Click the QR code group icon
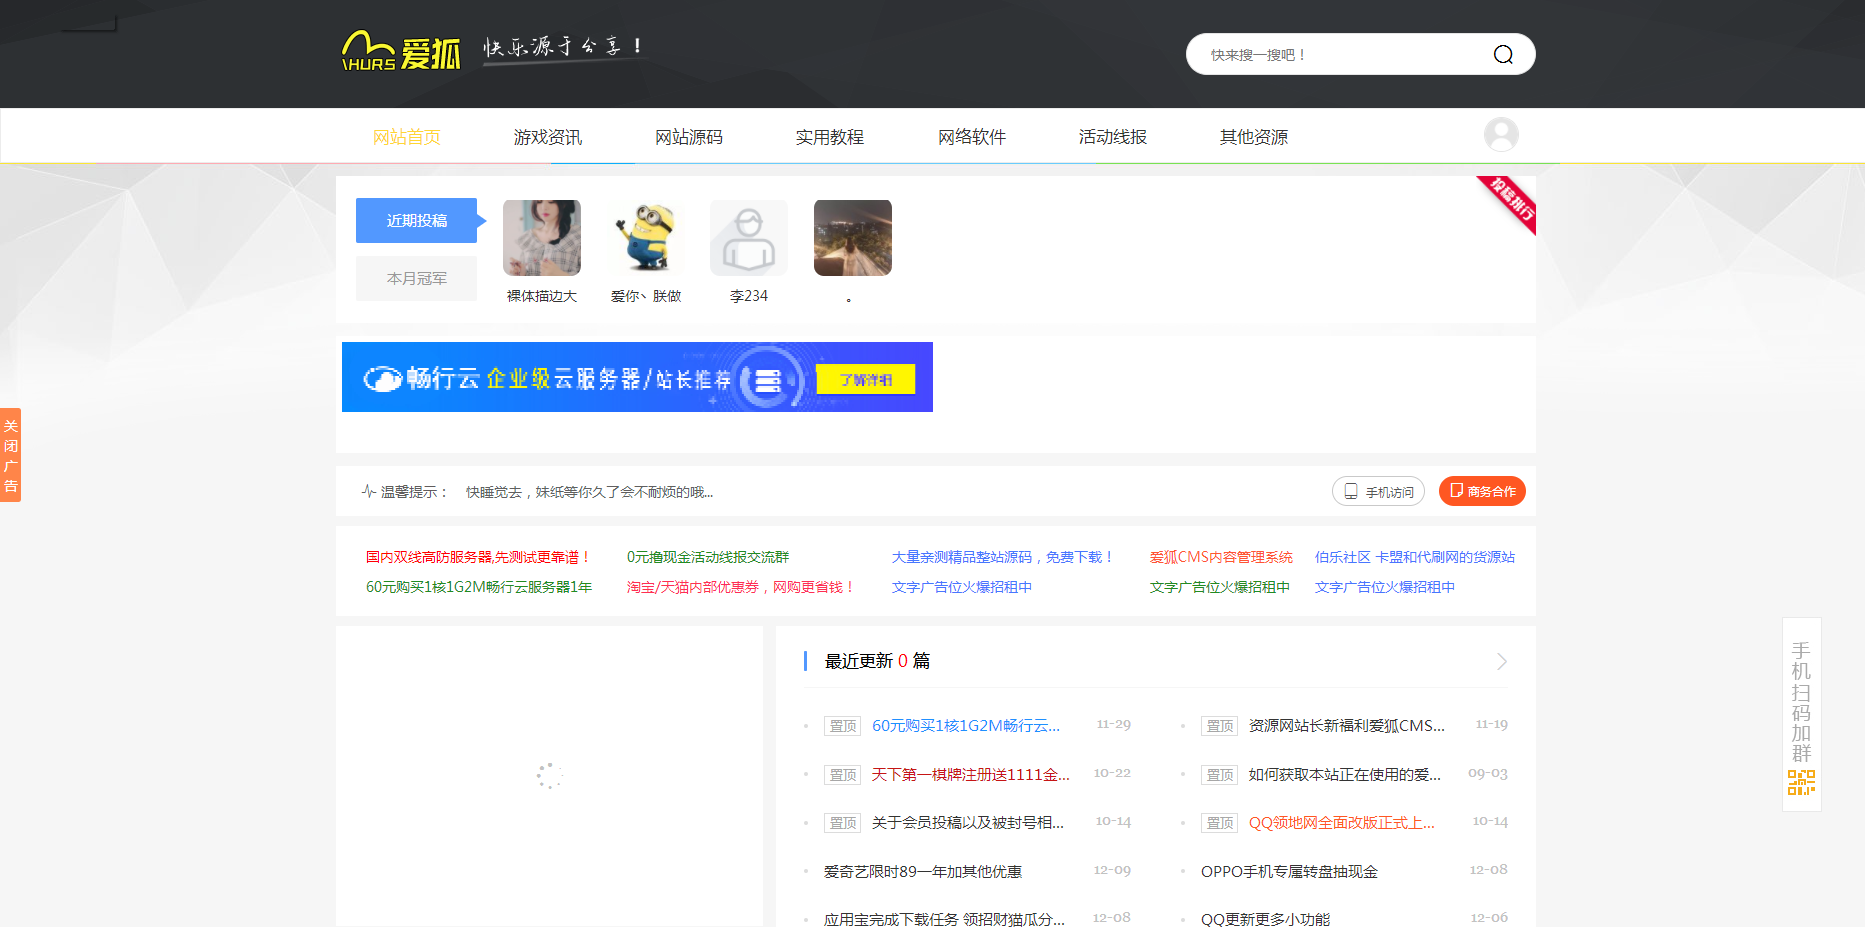The height and width of the screenshot is (927, 1865). click(1801, 782)
